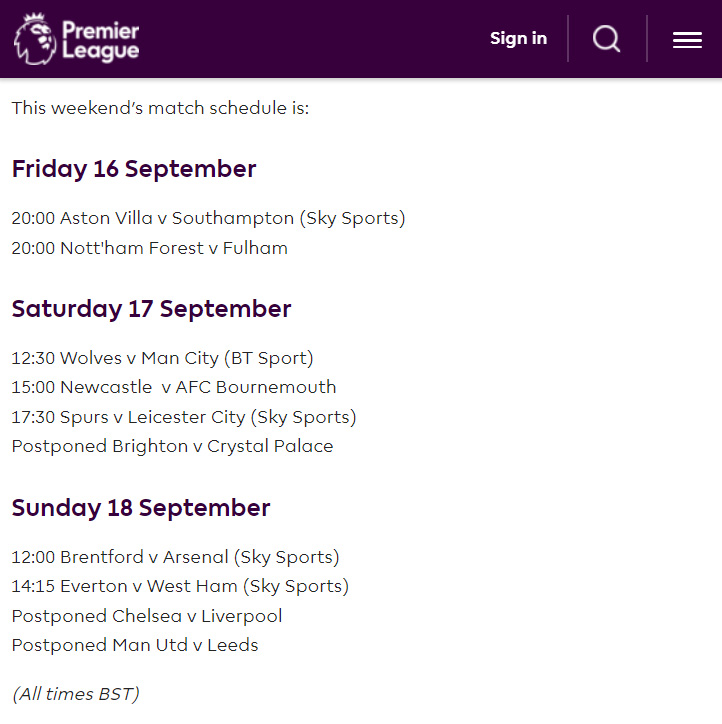
Task: Click the postponed Chelsea v Liverpool line
Action: coord(147,616)
